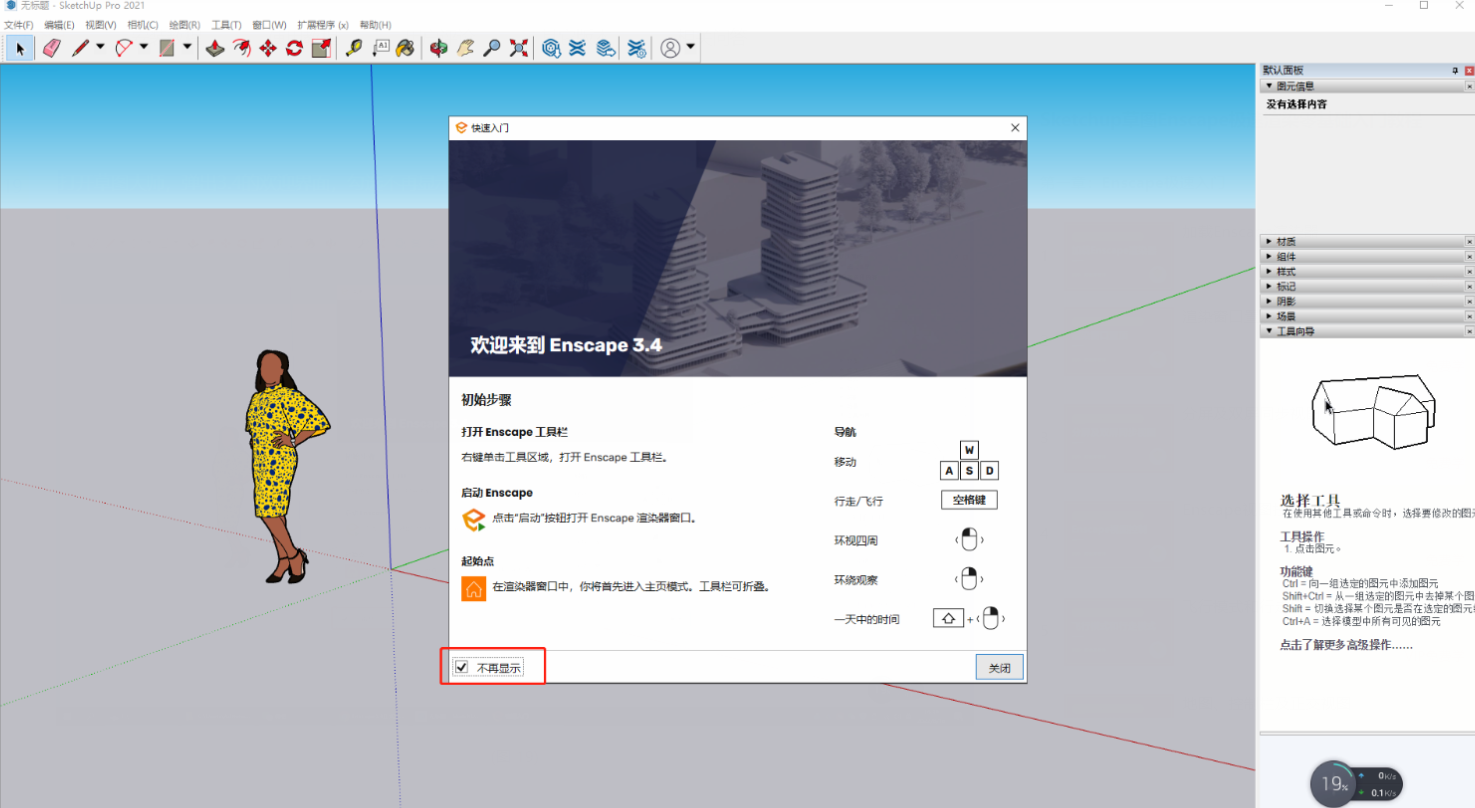Select the Paint Bucket tool
Viewport: 1475px width, 808px height.
tap(405, 48)
